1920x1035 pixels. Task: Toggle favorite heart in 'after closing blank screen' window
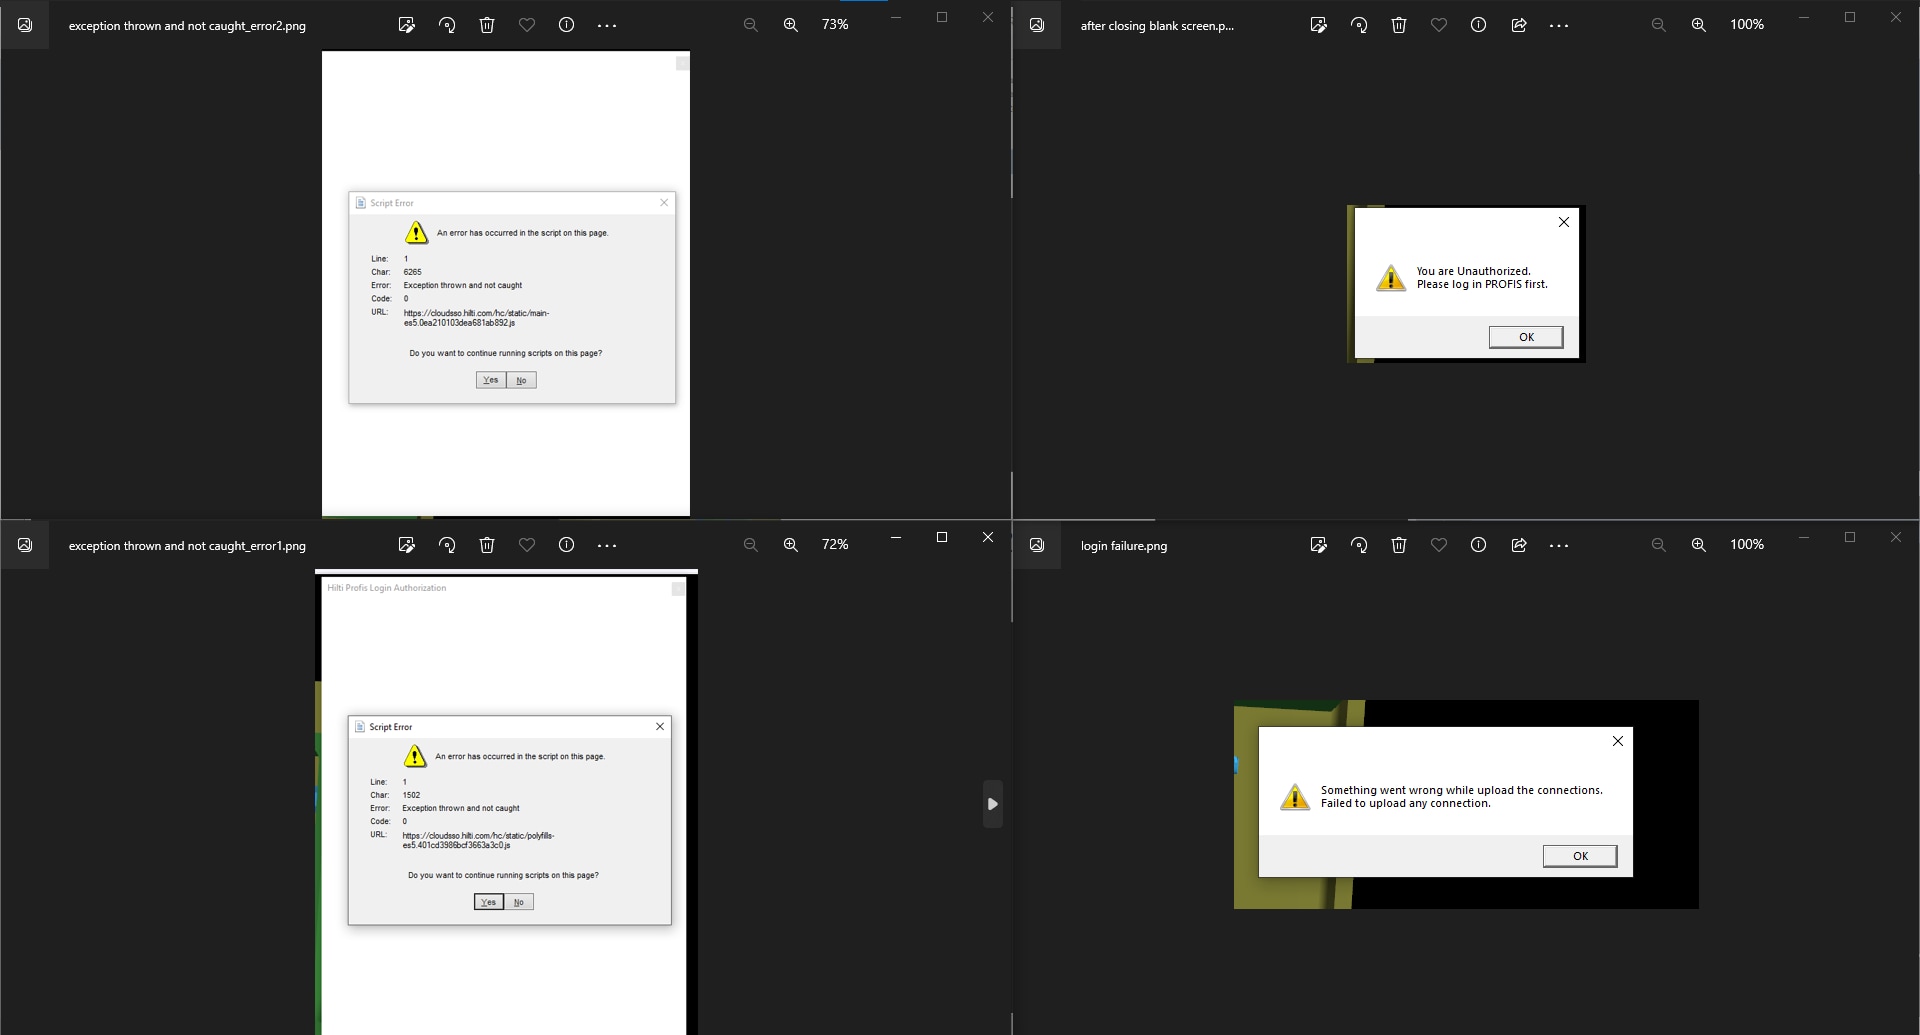[x=1438, y=25]
